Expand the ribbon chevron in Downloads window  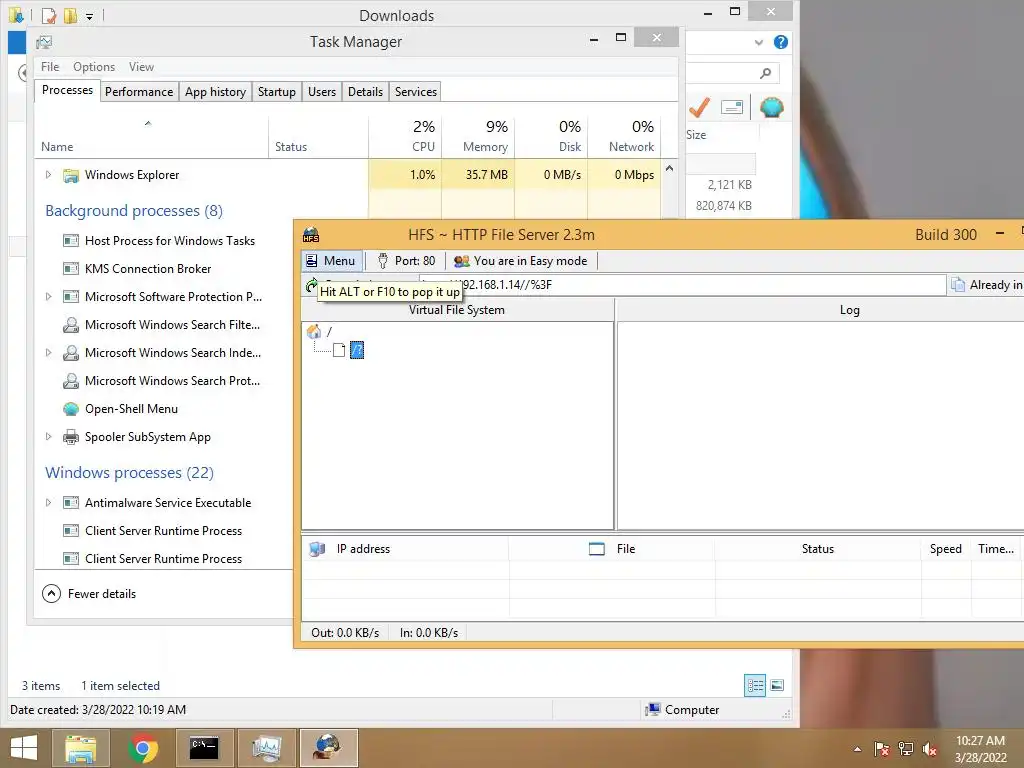point(758,42)
